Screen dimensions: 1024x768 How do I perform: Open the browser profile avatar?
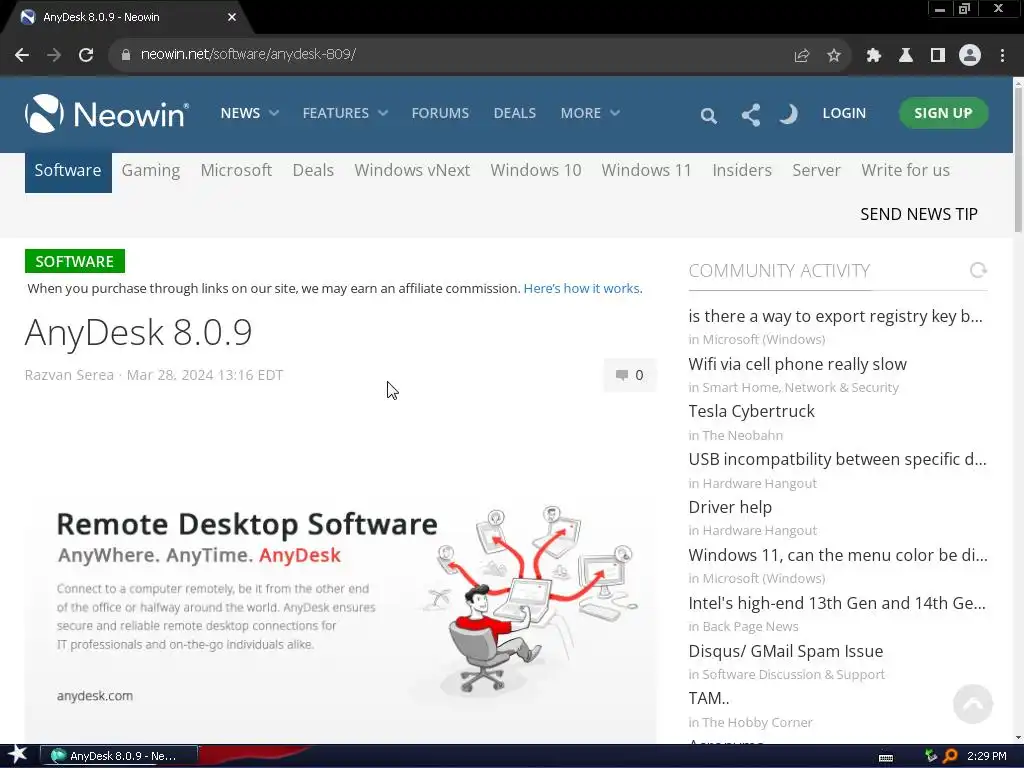click(970, 55)
